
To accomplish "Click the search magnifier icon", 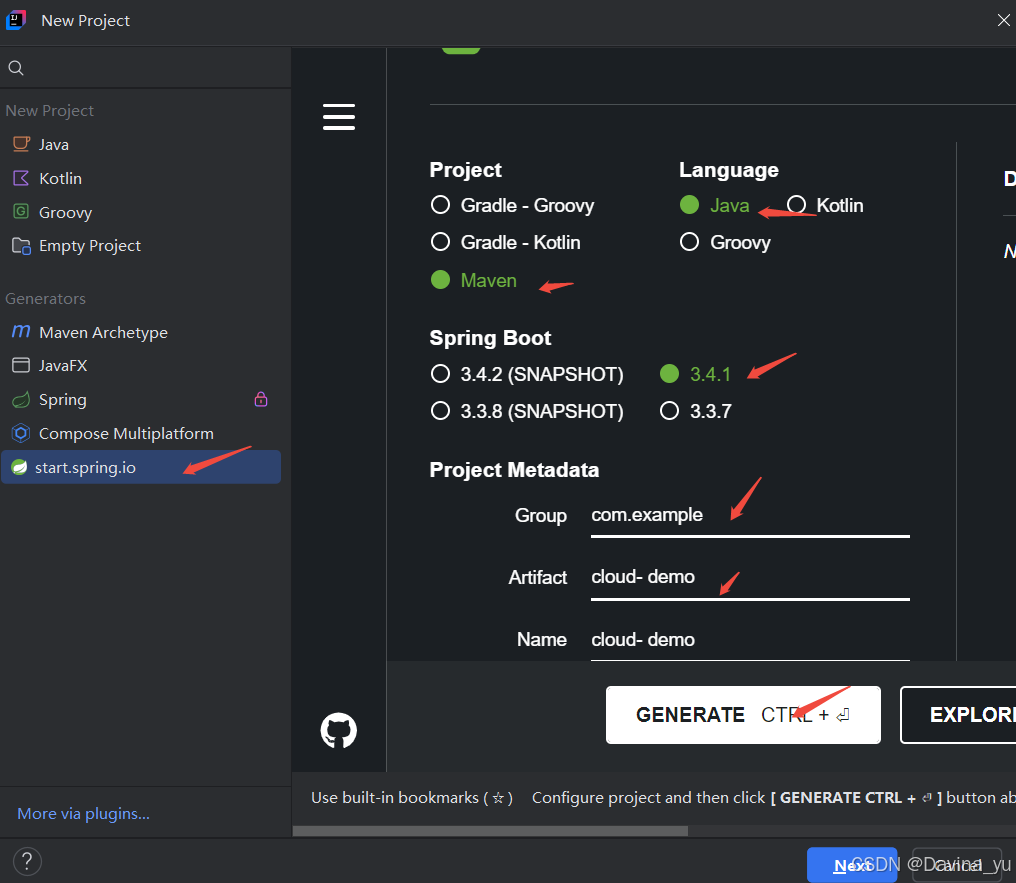I will pyautogui.click(x=16, y=67).
